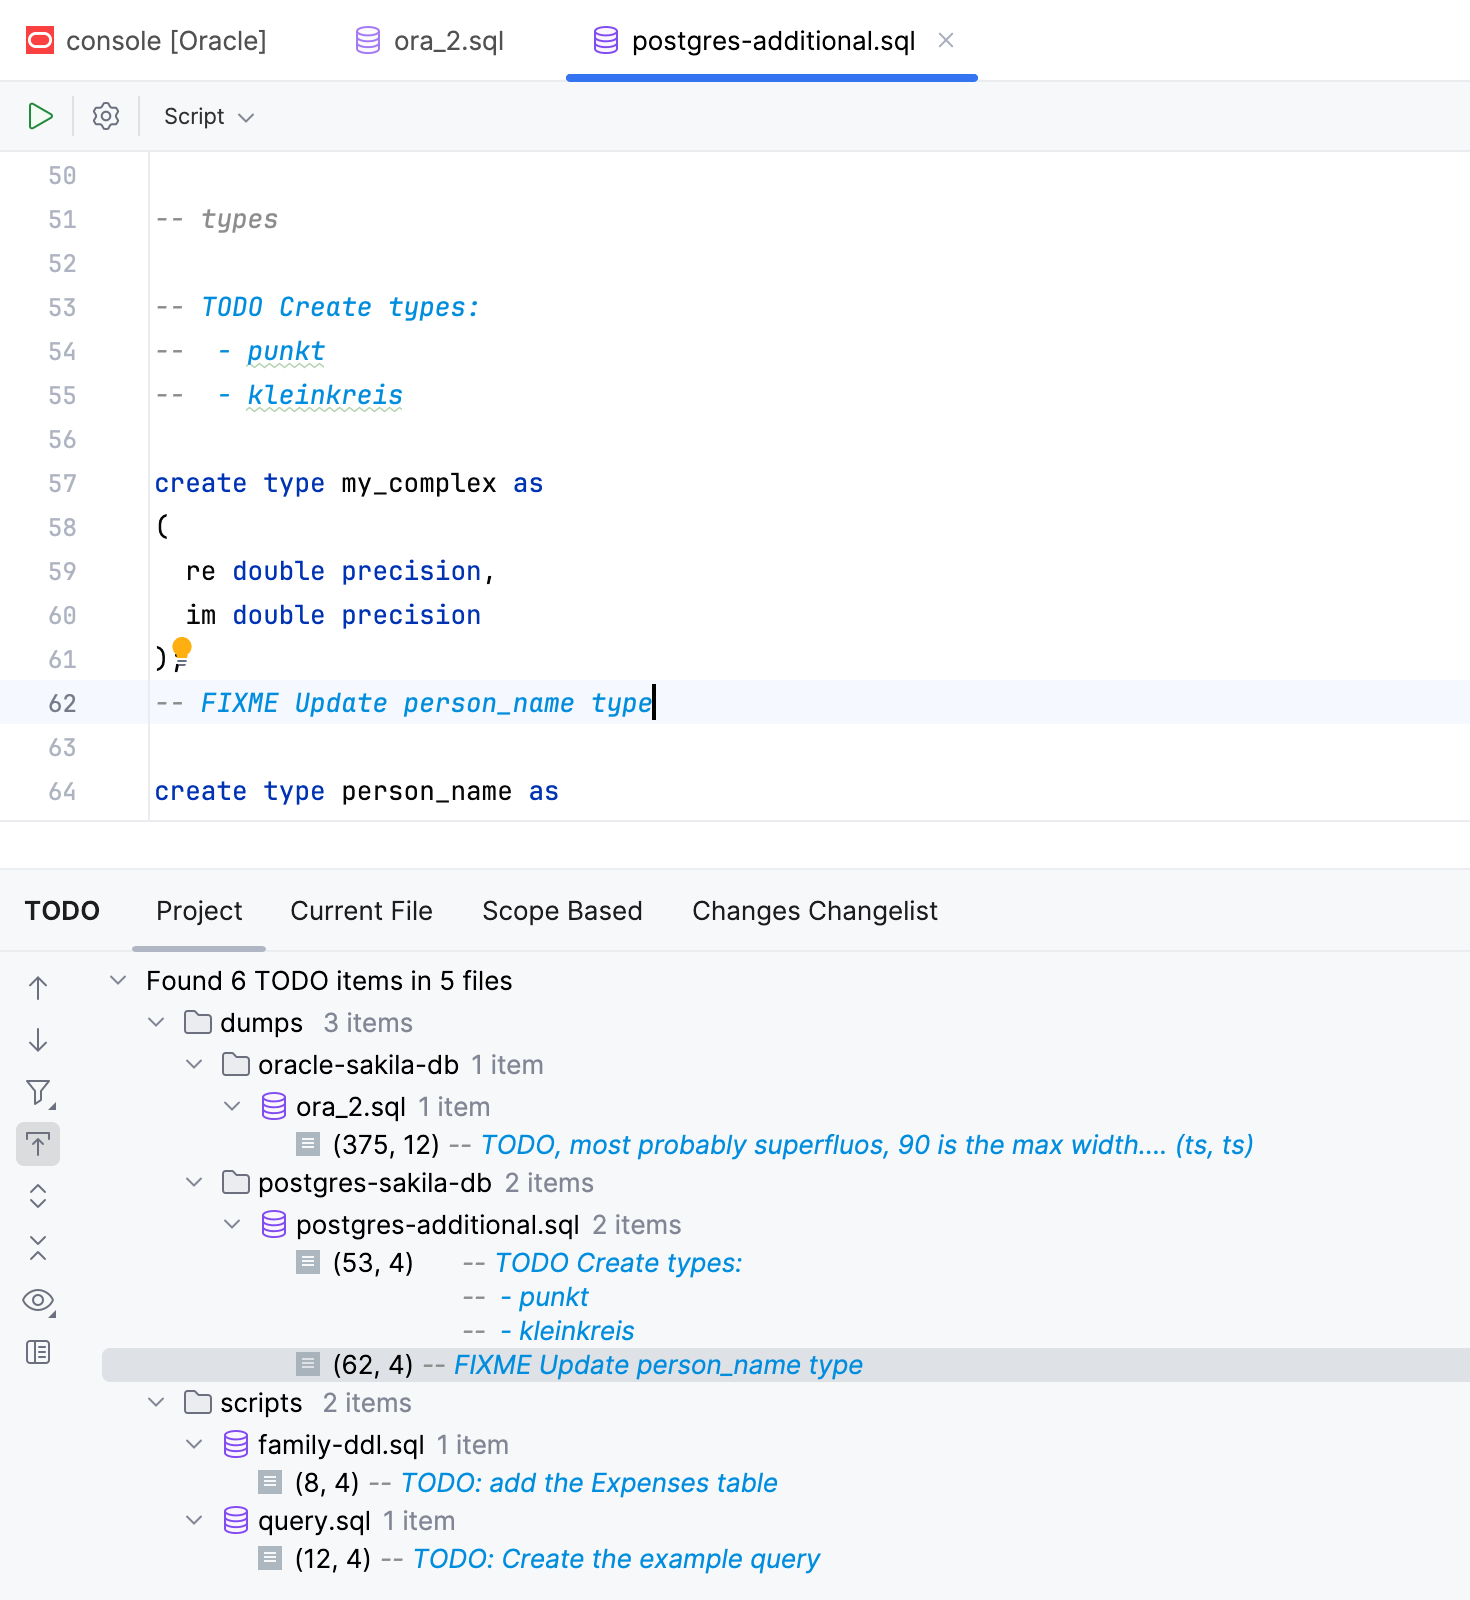
Task: Collapse the scripts folder node
Action: pos(156,1402)
